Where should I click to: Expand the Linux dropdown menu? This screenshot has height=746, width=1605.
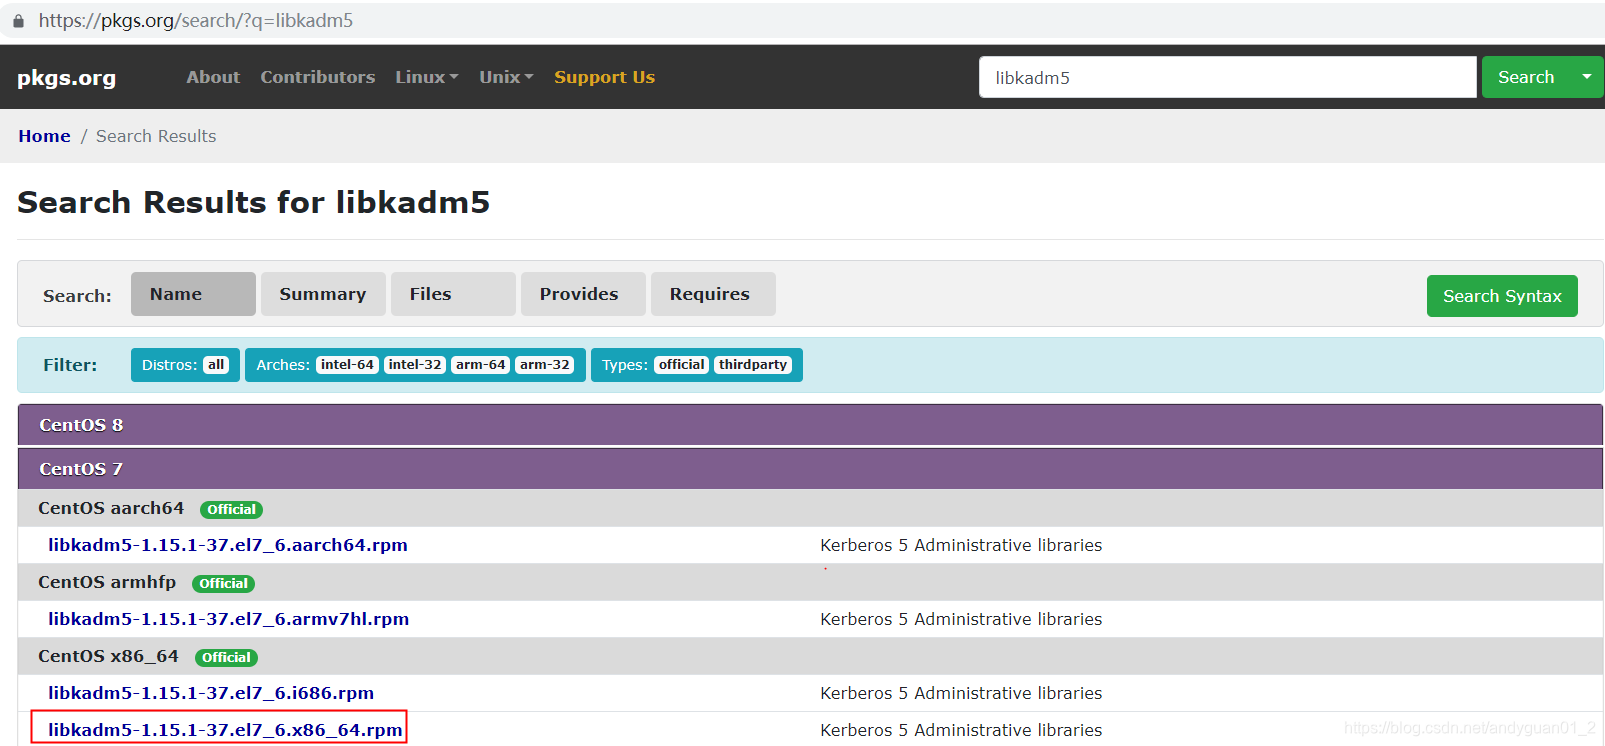(x=427, y=77)
